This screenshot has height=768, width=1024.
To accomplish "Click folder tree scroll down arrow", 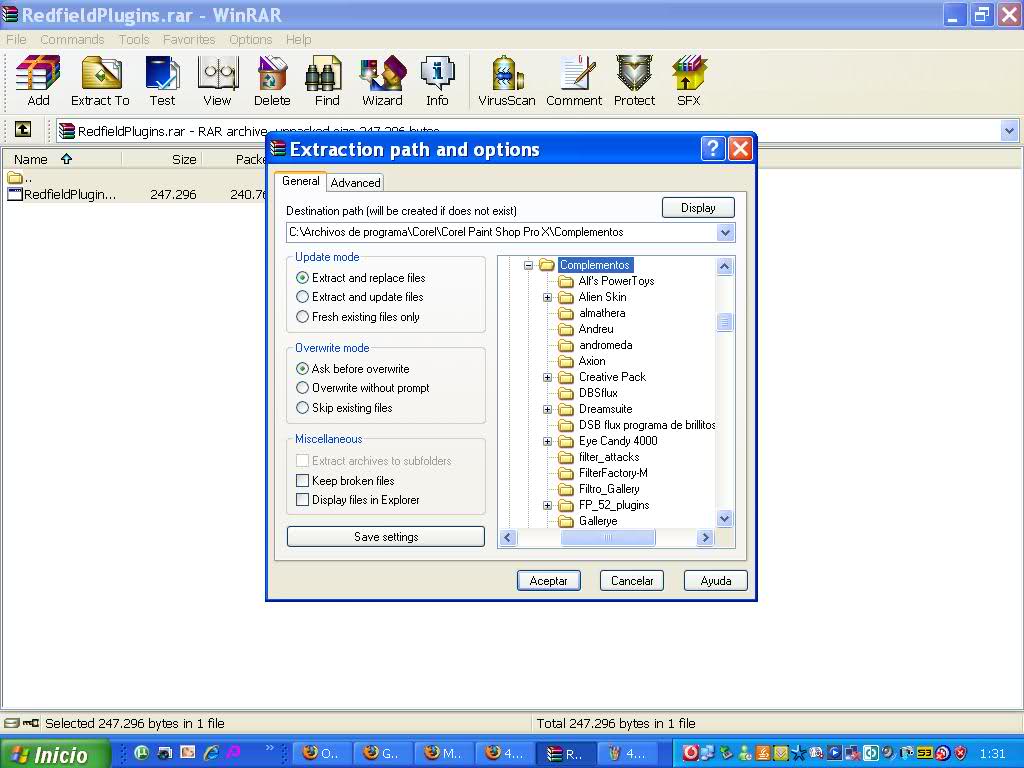I will [724, 519].
